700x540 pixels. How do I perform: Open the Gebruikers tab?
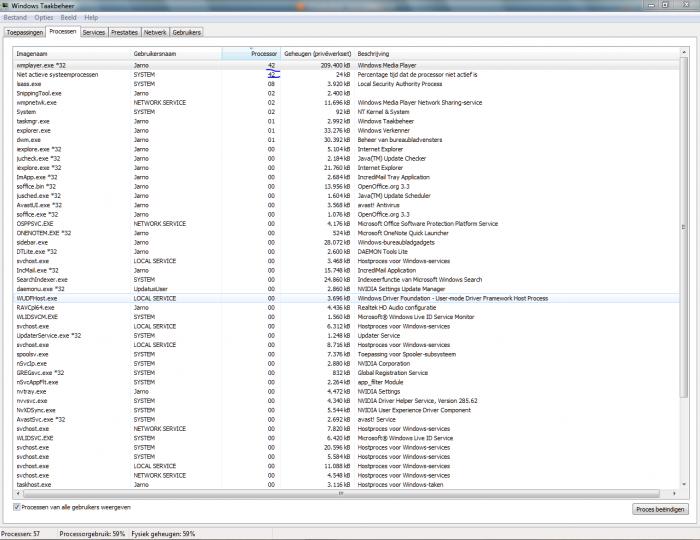(x=187, y=32)
